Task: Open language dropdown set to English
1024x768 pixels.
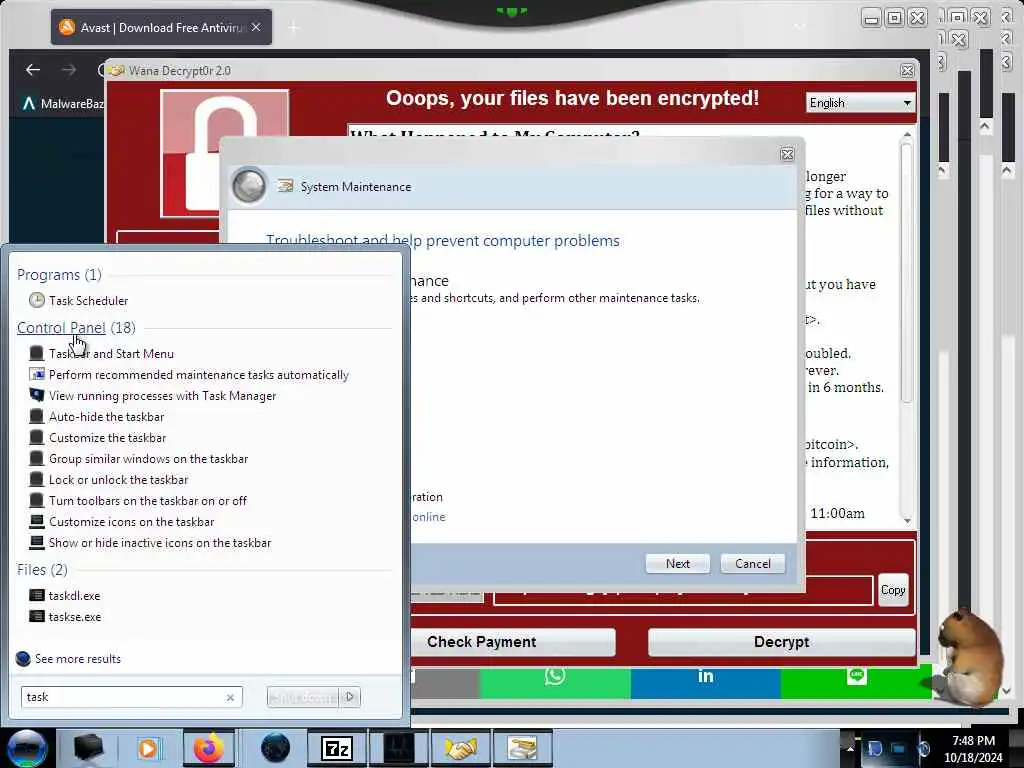Action: [859, 103]
